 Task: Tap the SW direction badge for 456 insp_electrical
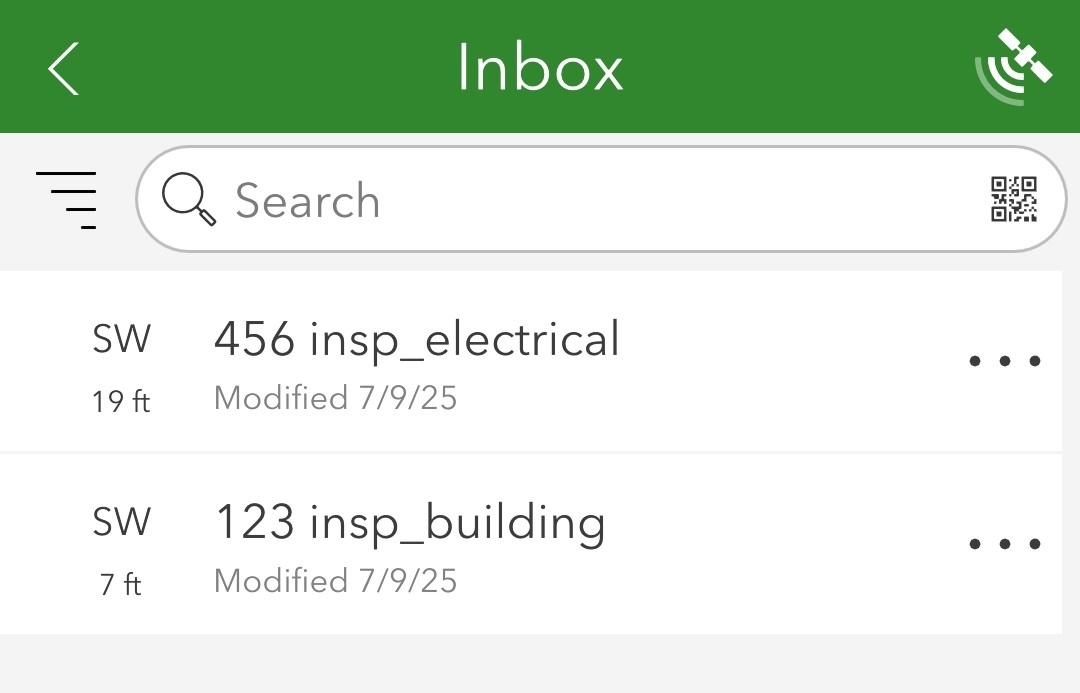(121, 338)
